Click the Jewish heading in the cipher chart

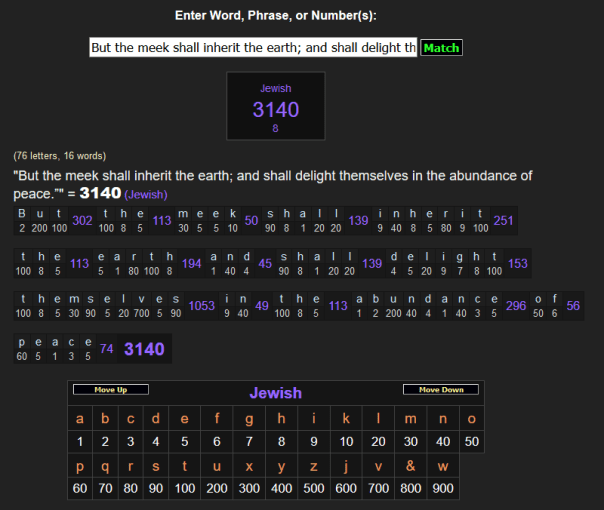click(x=275, y=393)
